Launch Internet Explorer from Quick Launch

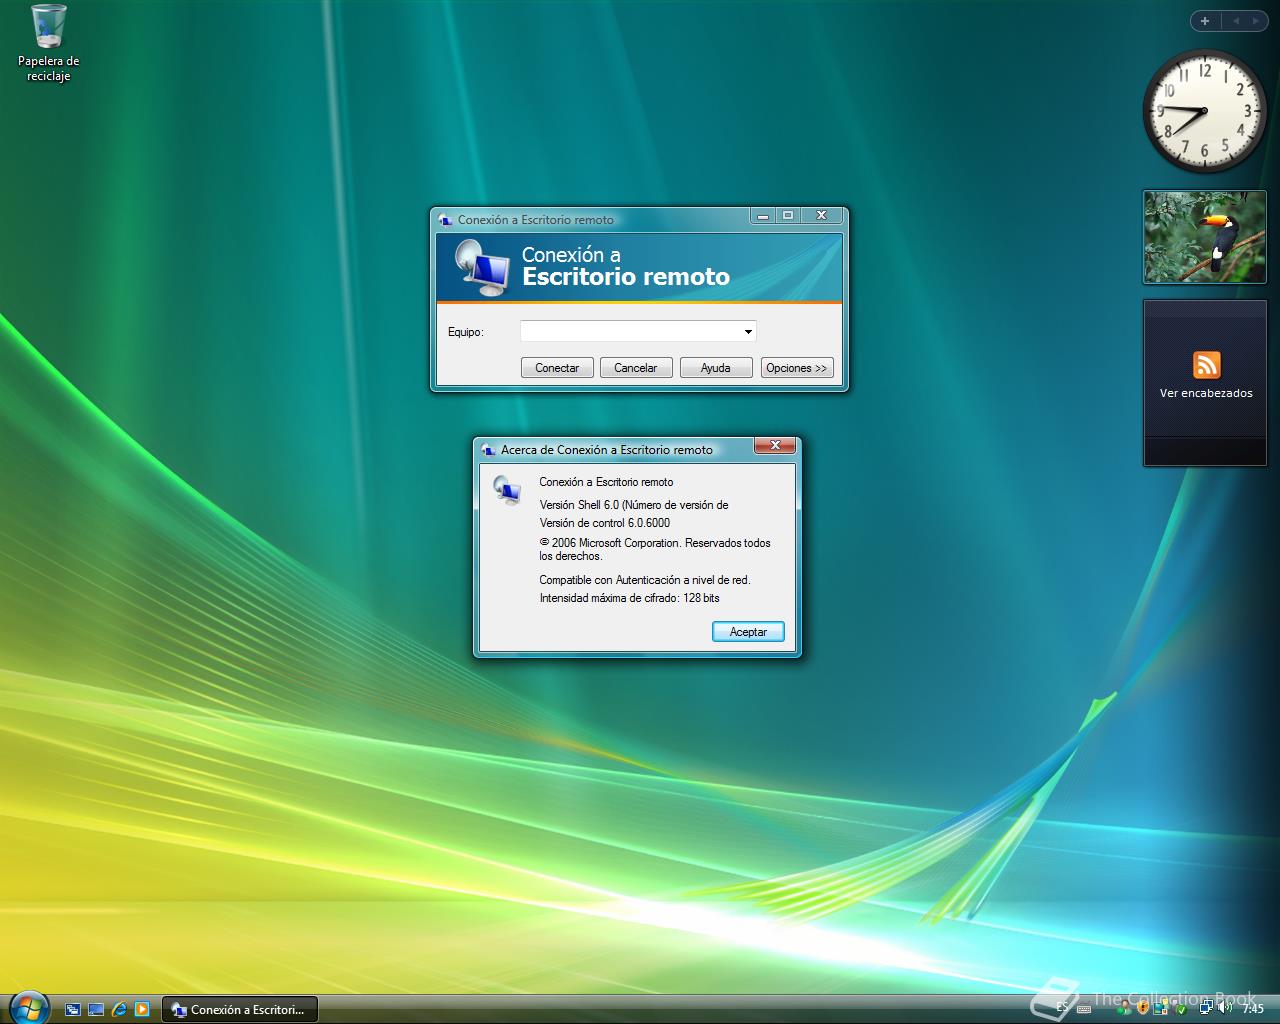119,1009
